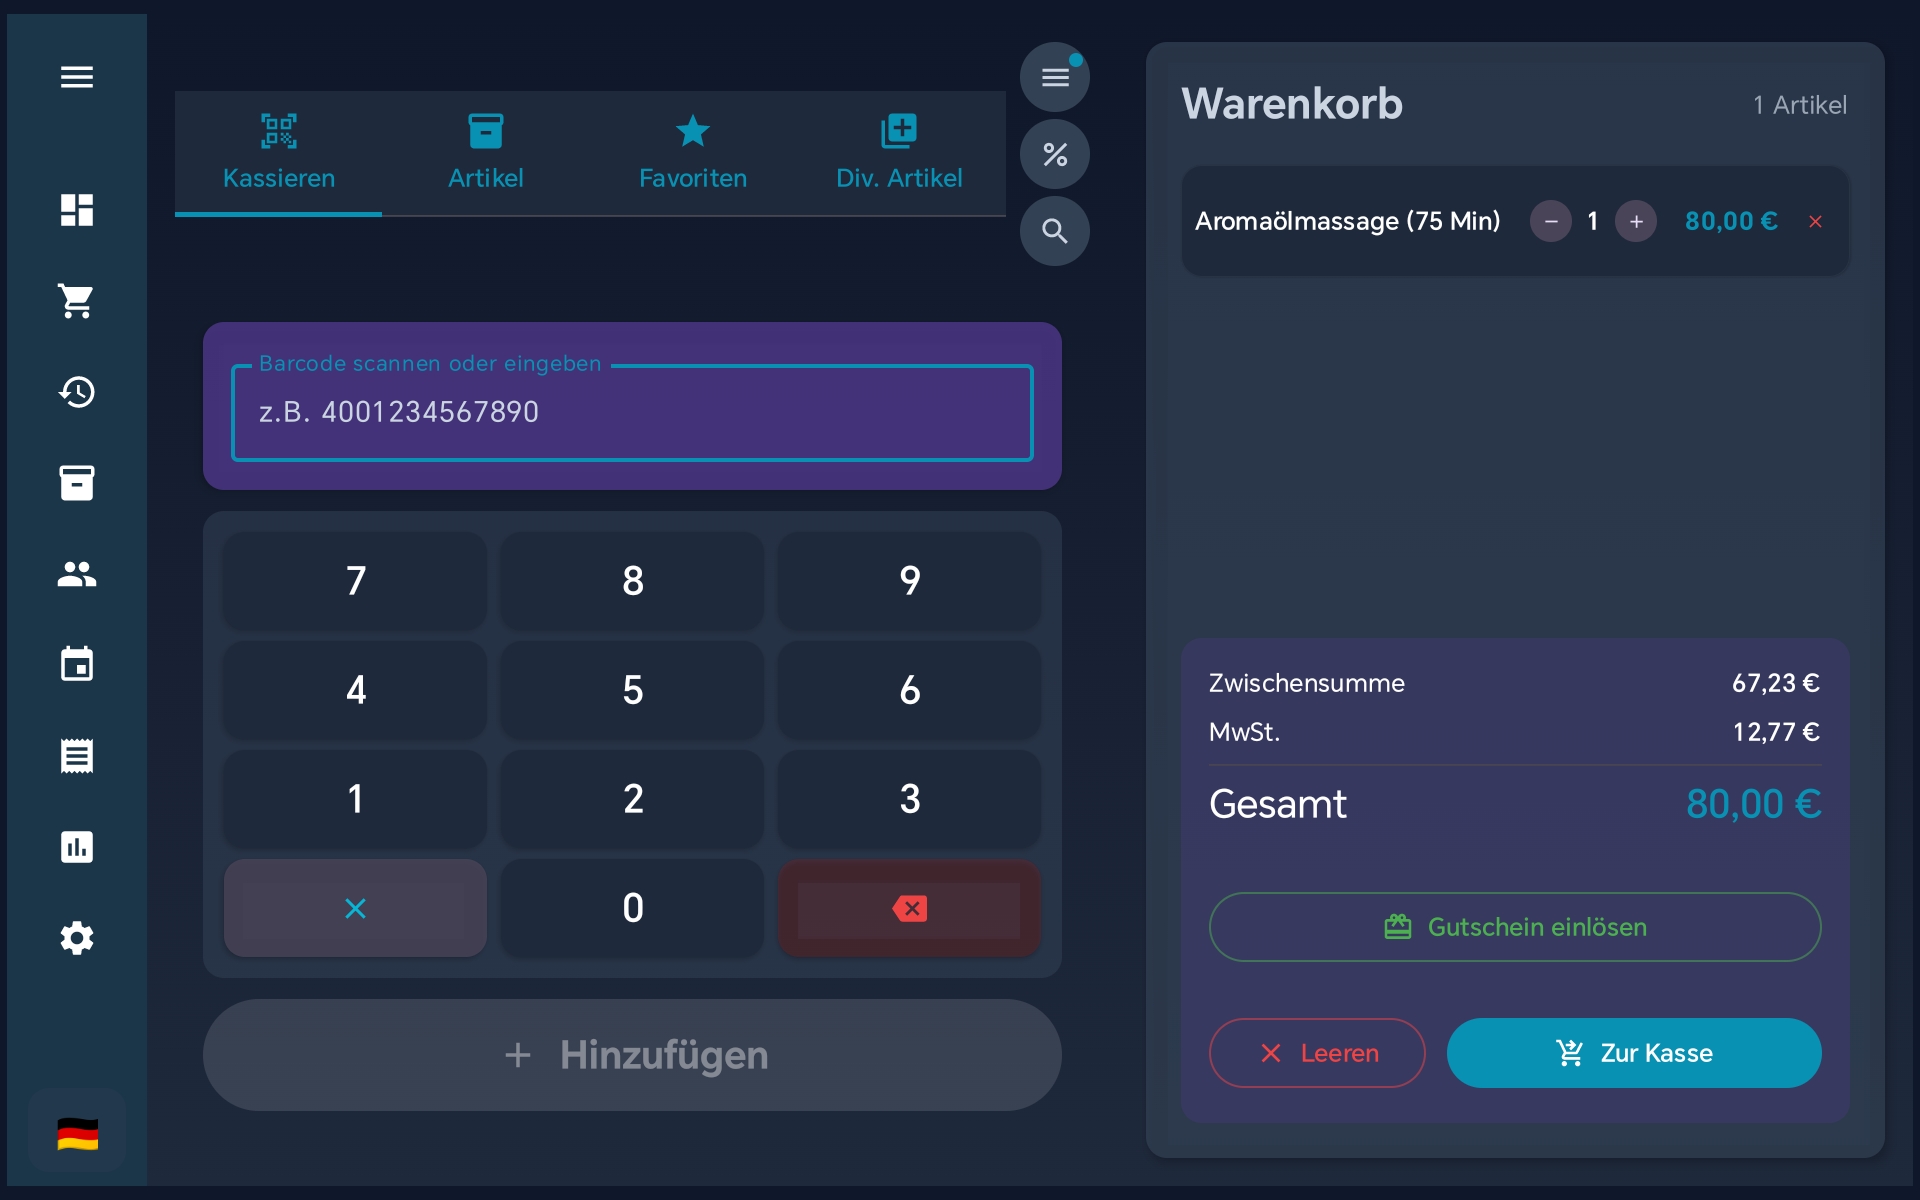This screenshot has width=1920, height=1200.
Task: Open the settings gear in sidebar
Action: 77,938
